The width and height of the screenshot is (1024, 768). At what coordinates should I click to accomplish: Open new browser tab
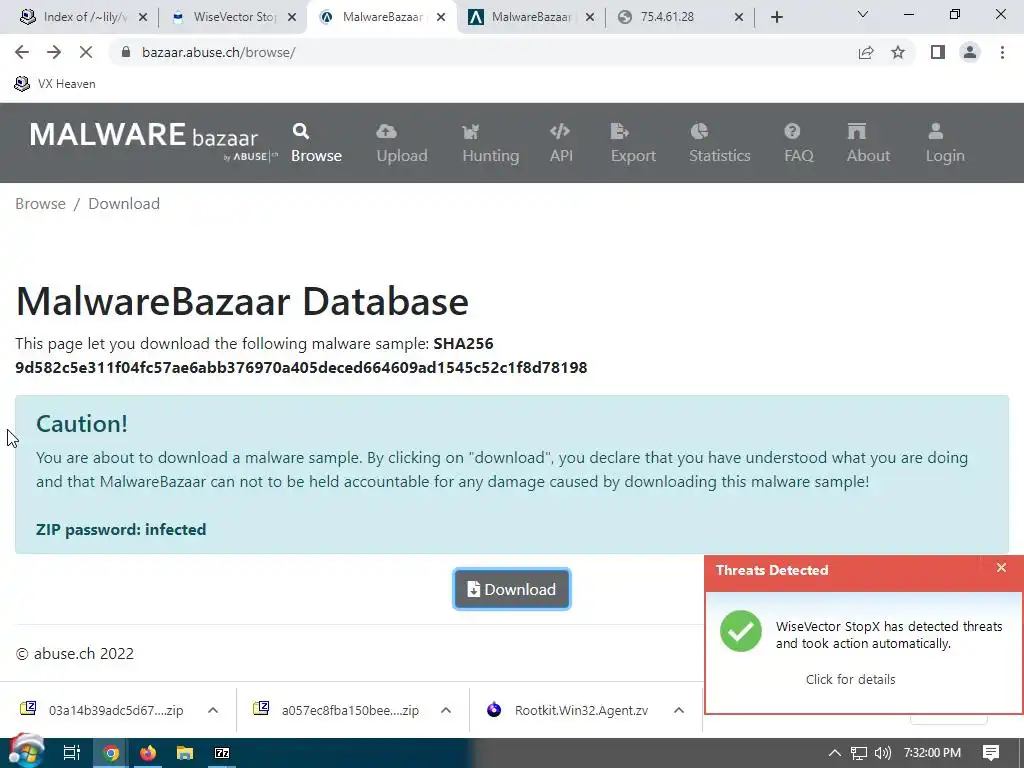tap(776, 17)
